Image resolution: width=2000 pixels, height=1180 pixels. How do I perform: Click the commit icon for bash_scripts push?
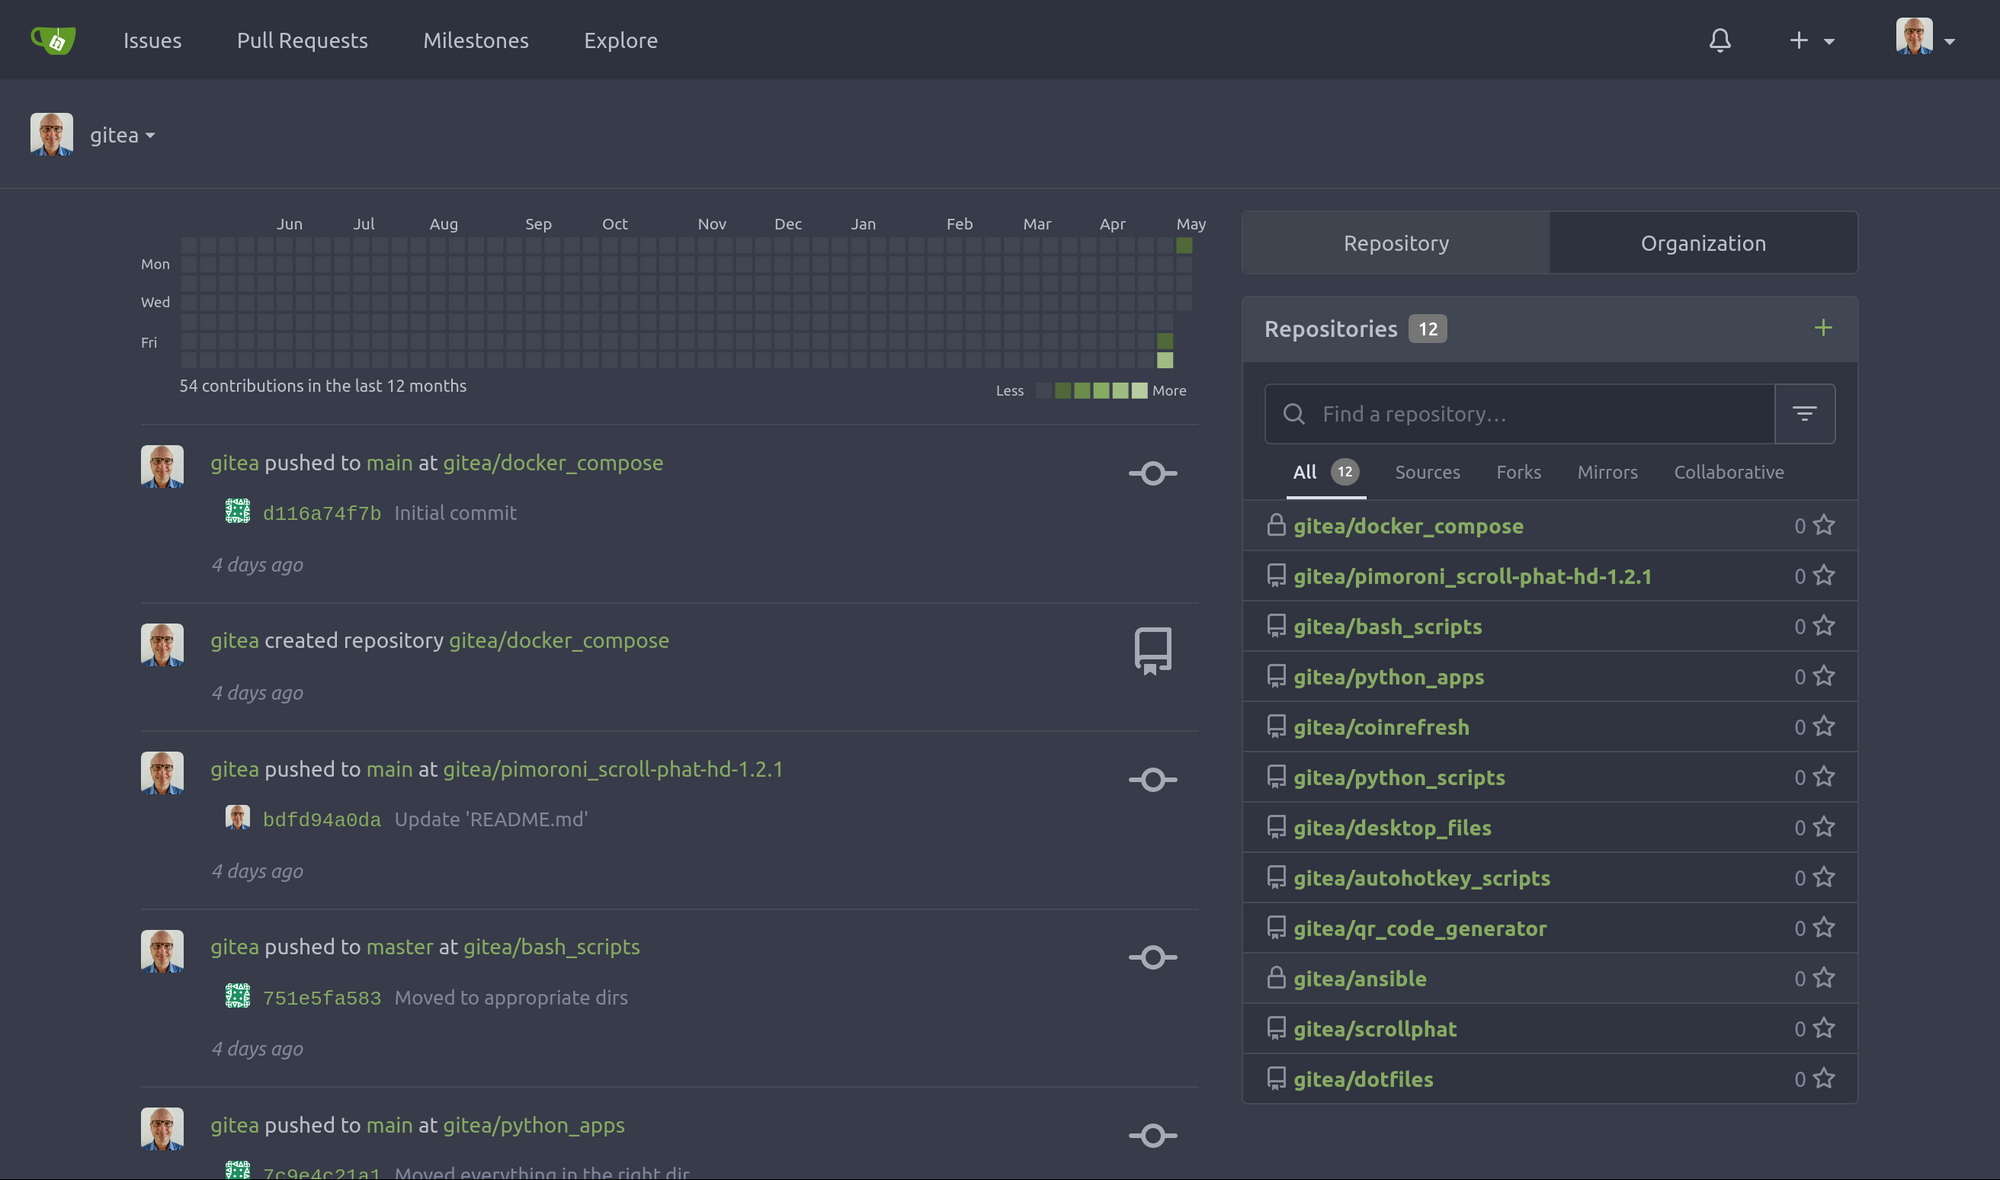point(1153,957)
